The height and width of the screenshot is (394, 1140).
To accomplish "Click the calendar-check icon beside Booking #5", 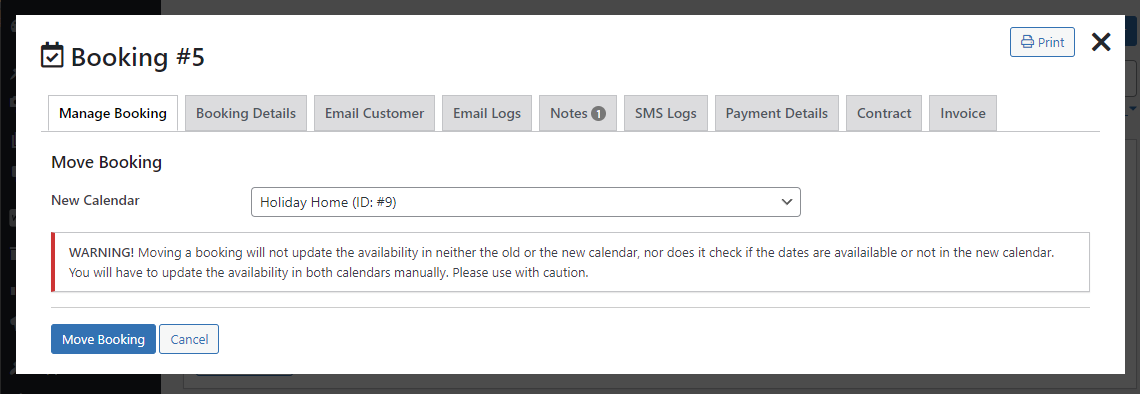I will [52, 56].
